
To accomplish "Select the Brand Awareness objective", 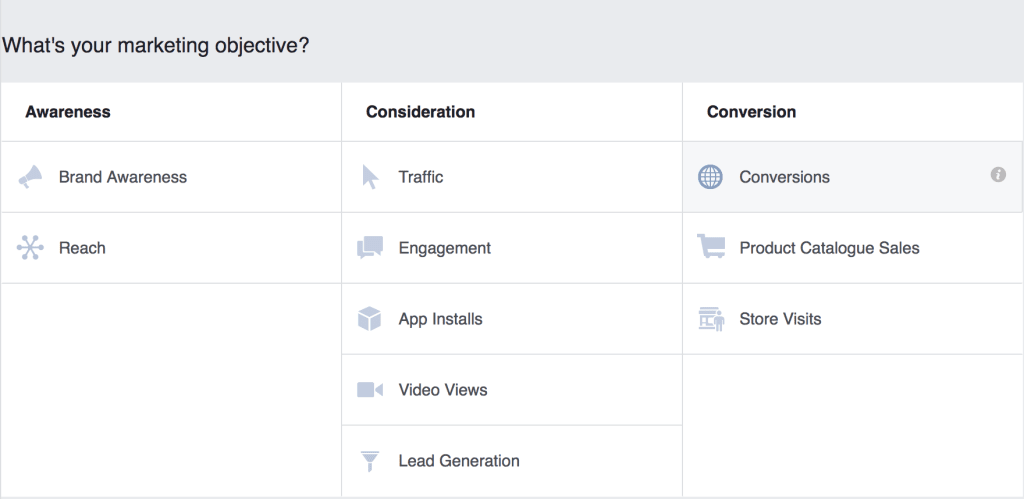I will [x=171, y=177].
